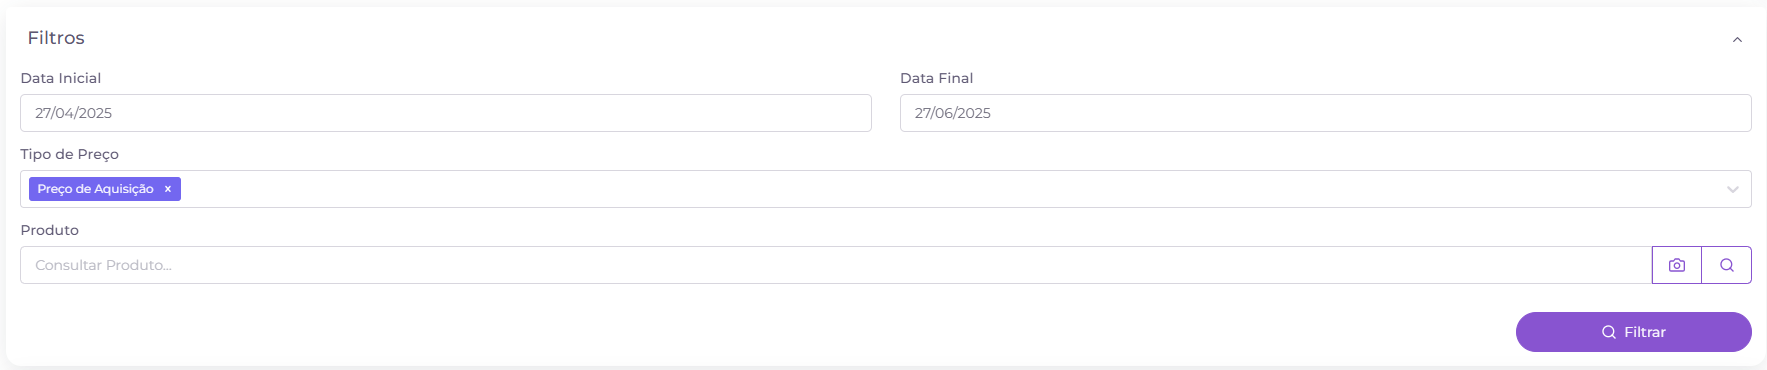The image size is (1767, 370).
Task: Click the Filtrar button text label
Action: point(1645,332)
